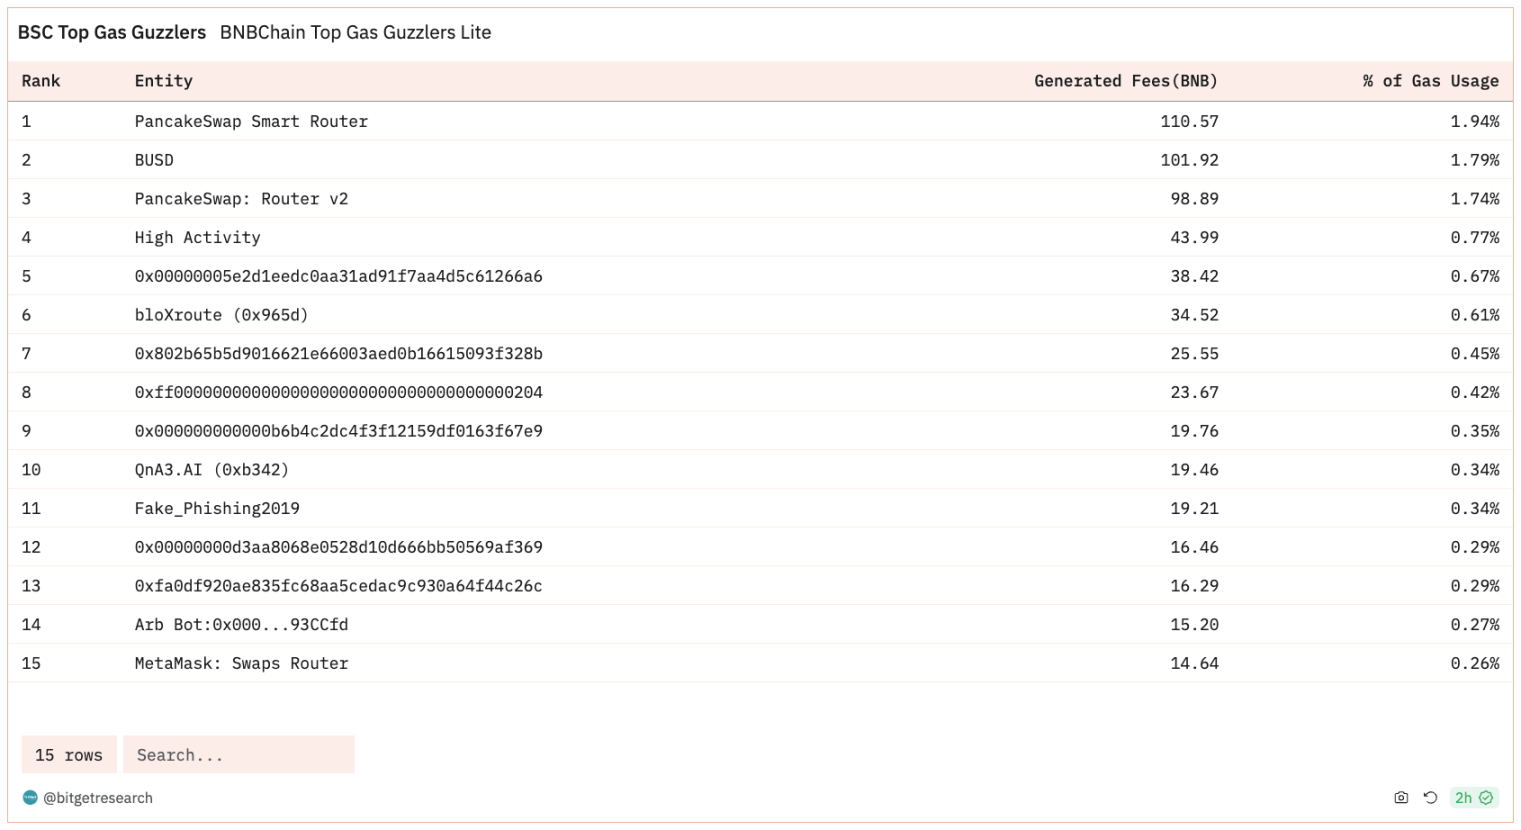Click the refresh query icon
Viewport: 1521px width, 830px height.
[1430, 797]
